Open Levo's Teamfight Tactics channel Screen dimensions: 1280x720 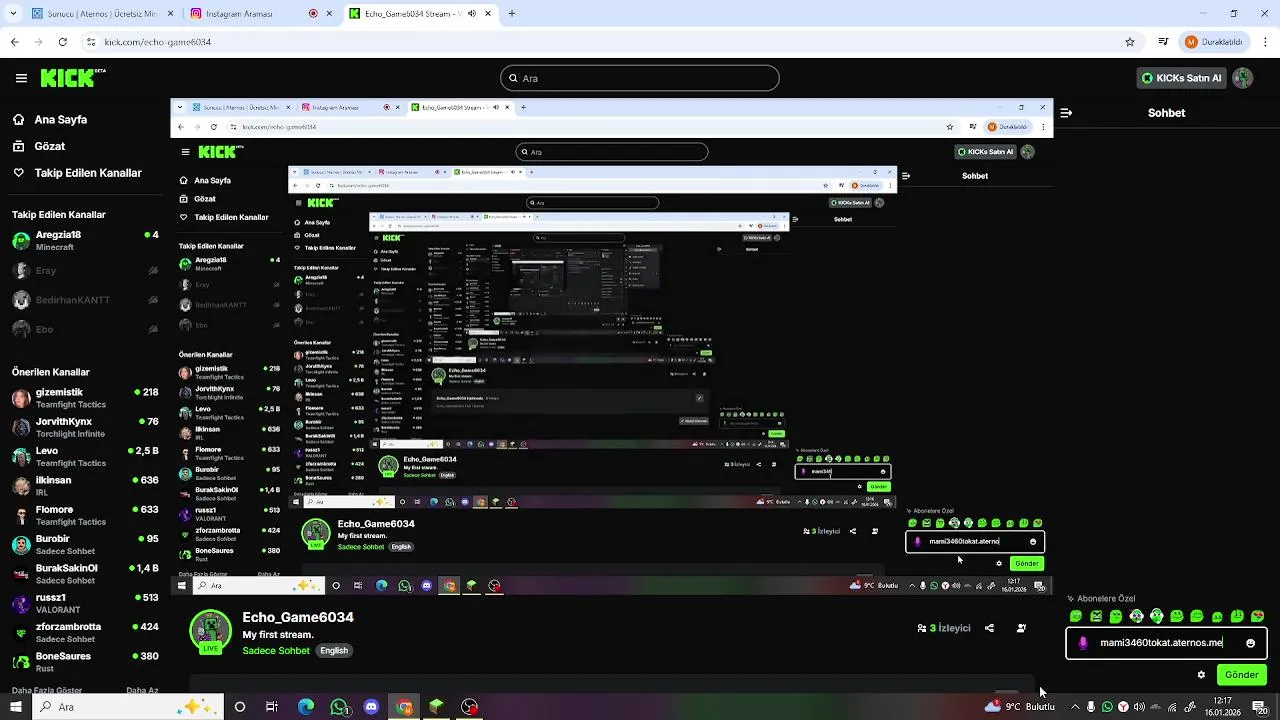85,456
